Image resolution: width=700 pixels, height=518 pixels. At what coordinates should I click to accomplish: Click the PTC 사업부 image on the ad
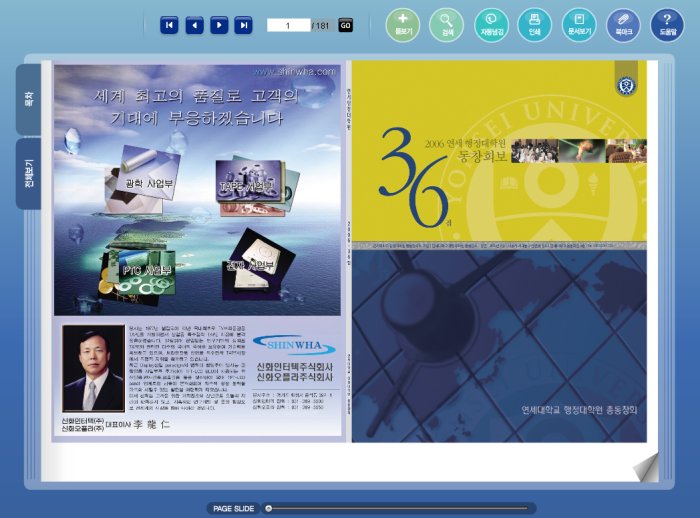click(138, 273)
